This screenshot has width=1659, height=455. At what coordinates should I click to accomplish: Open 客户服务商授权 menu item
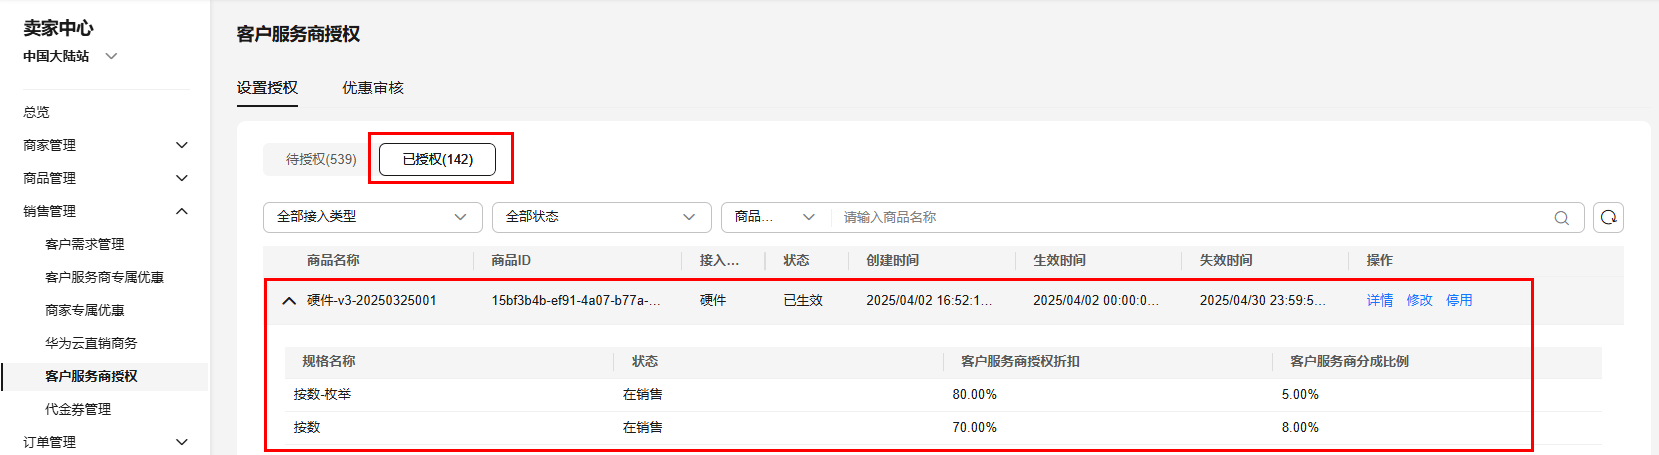[91, 376]
